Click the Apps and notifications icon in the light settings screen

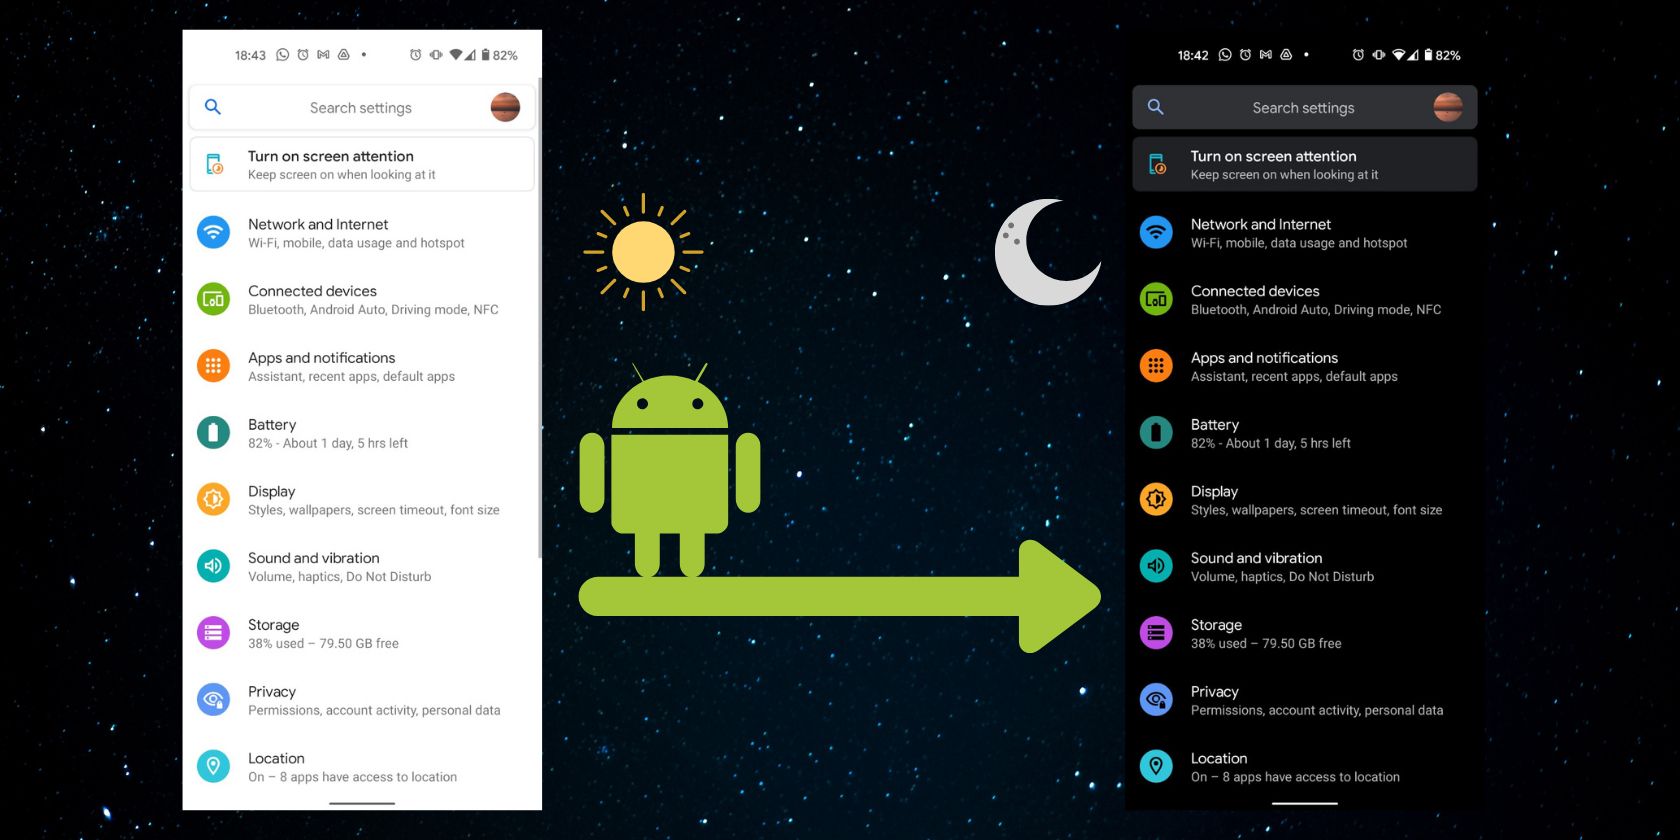(213, 366)
